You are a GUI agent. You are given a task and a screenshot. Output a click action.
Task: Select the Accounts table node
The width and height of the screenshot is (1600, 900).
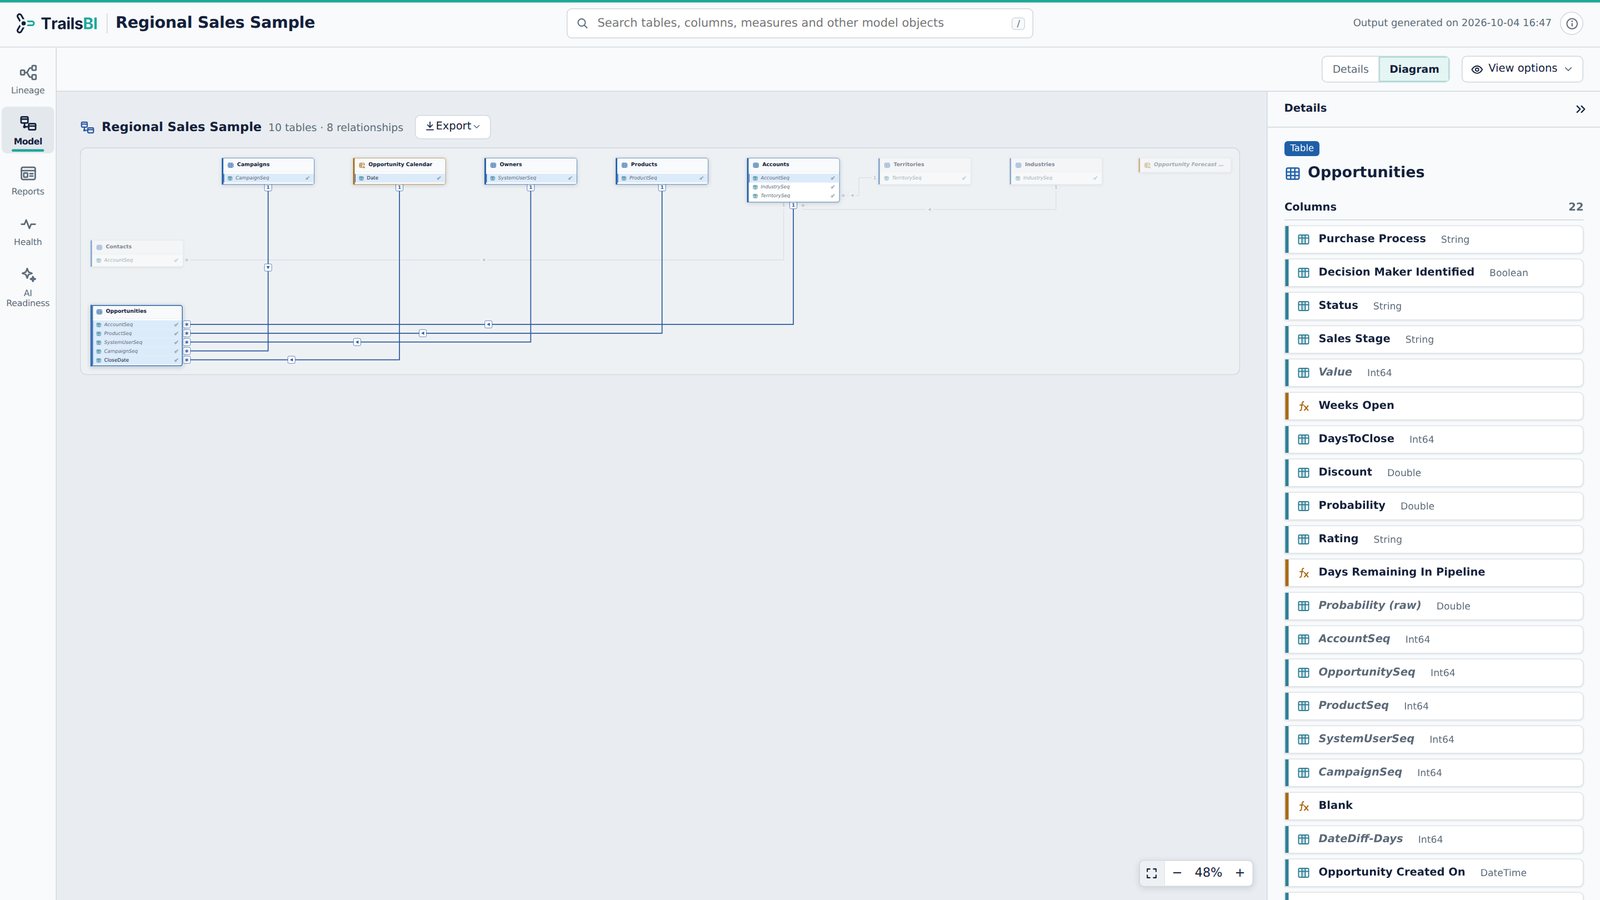tap(793, 180)
